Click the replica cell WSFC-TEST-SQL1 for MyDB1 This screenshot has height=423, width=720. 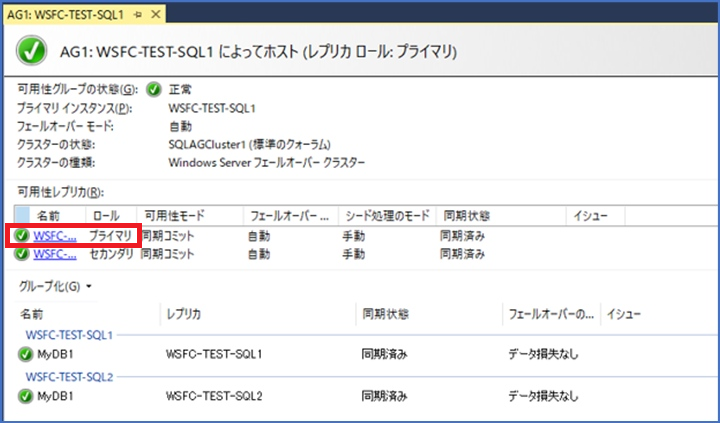(x=214, y=354)
